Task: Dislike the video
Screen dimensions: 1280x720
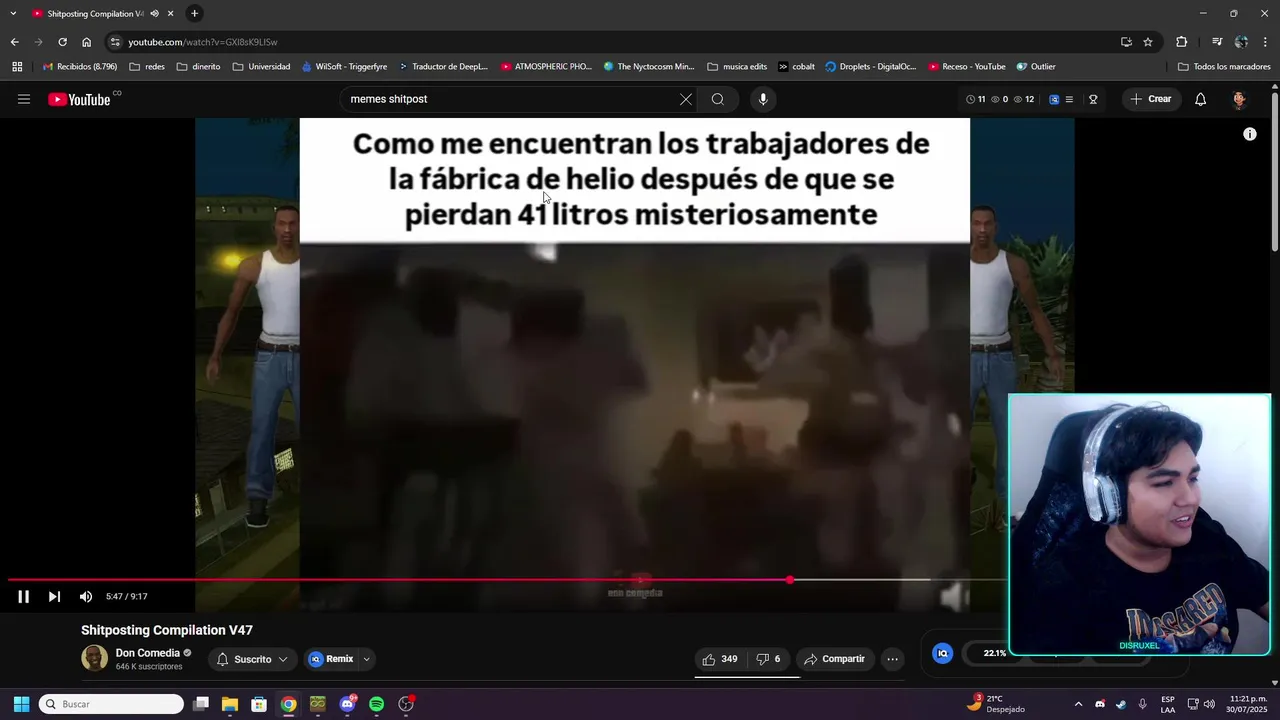Action: (768, 659)
